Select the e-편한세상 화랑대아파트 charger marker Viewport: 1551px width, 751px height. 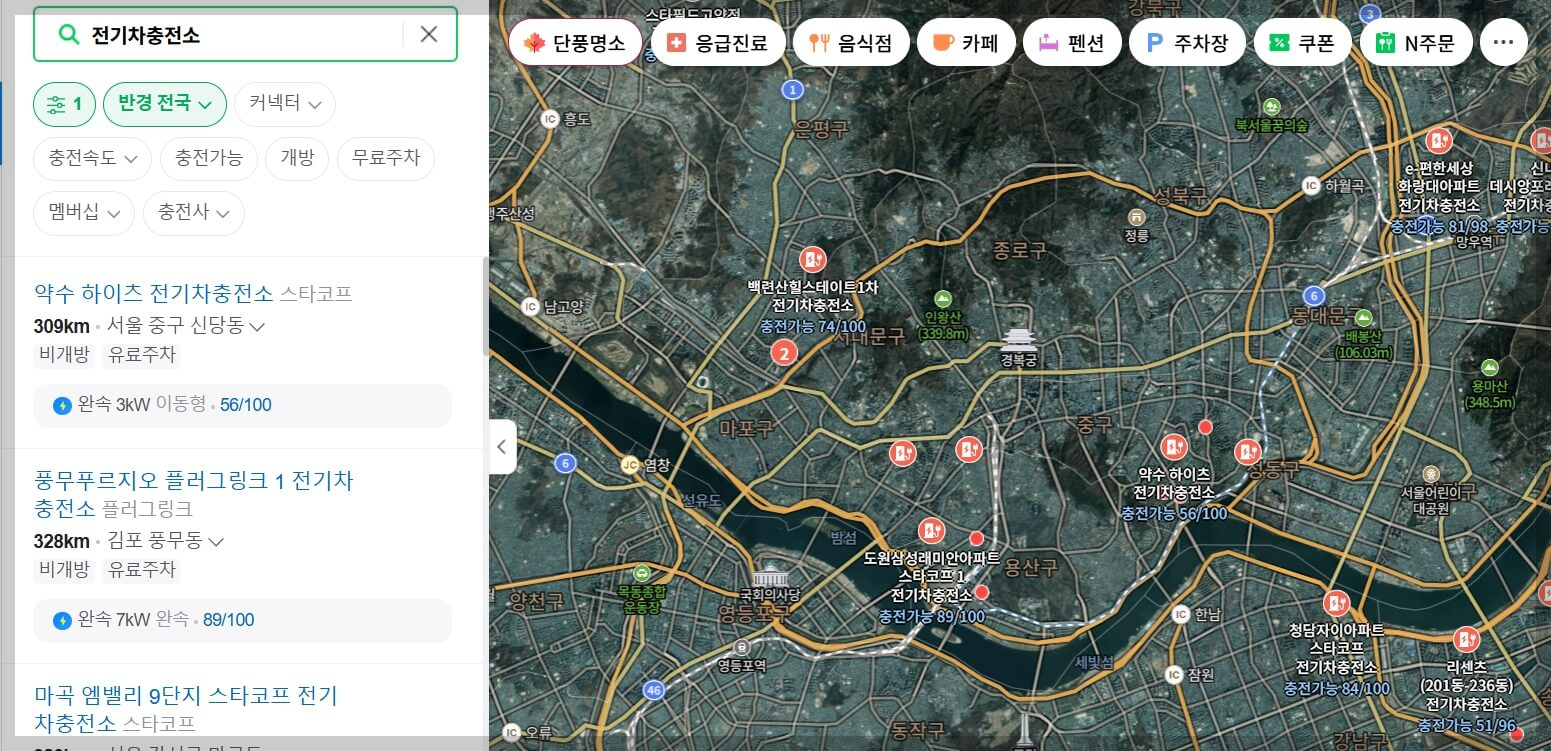(1439, 139)
